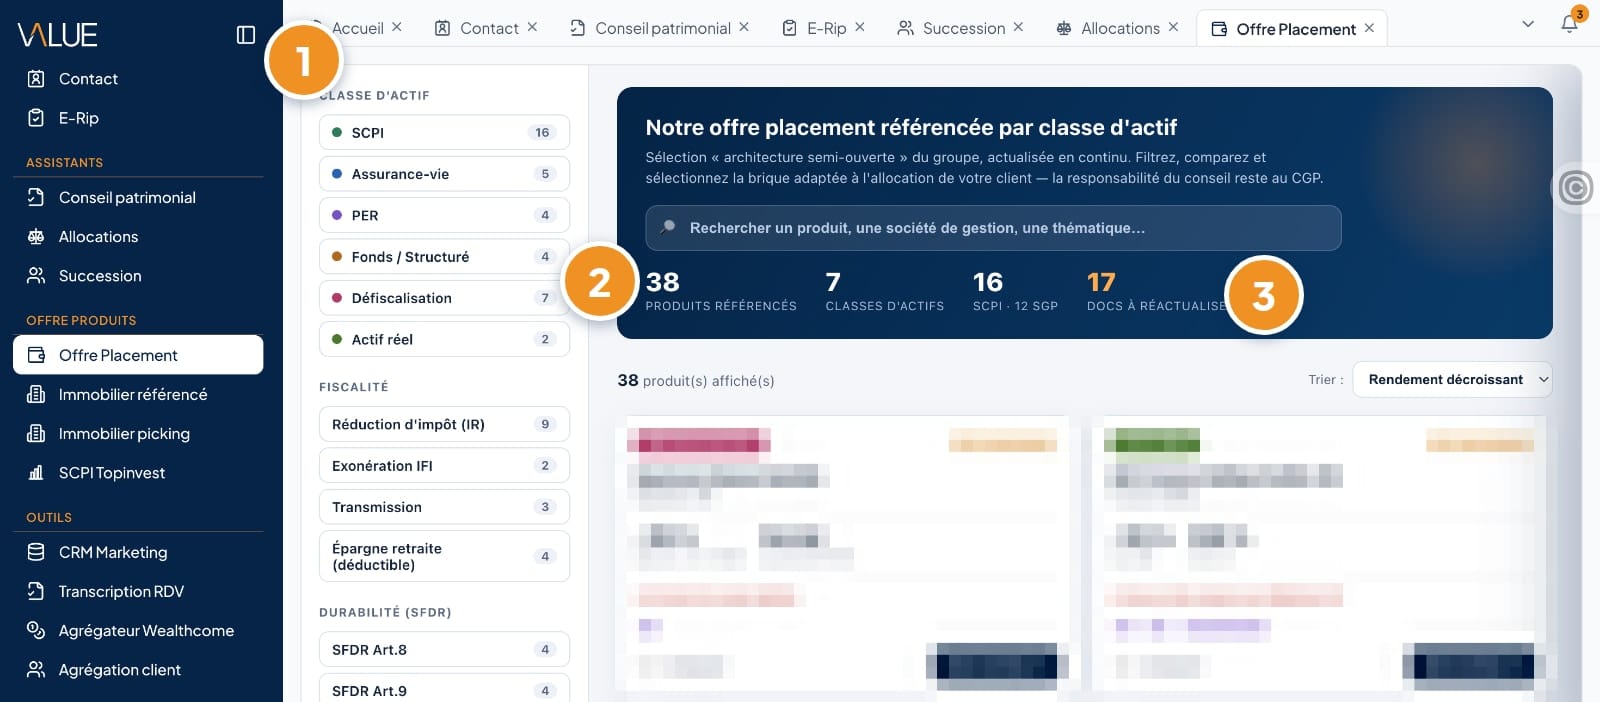This screenshot has width=1600, height=702.
Task: Click the Allocations scale icon in the sidebar
Action: click(x=36, y=237)
